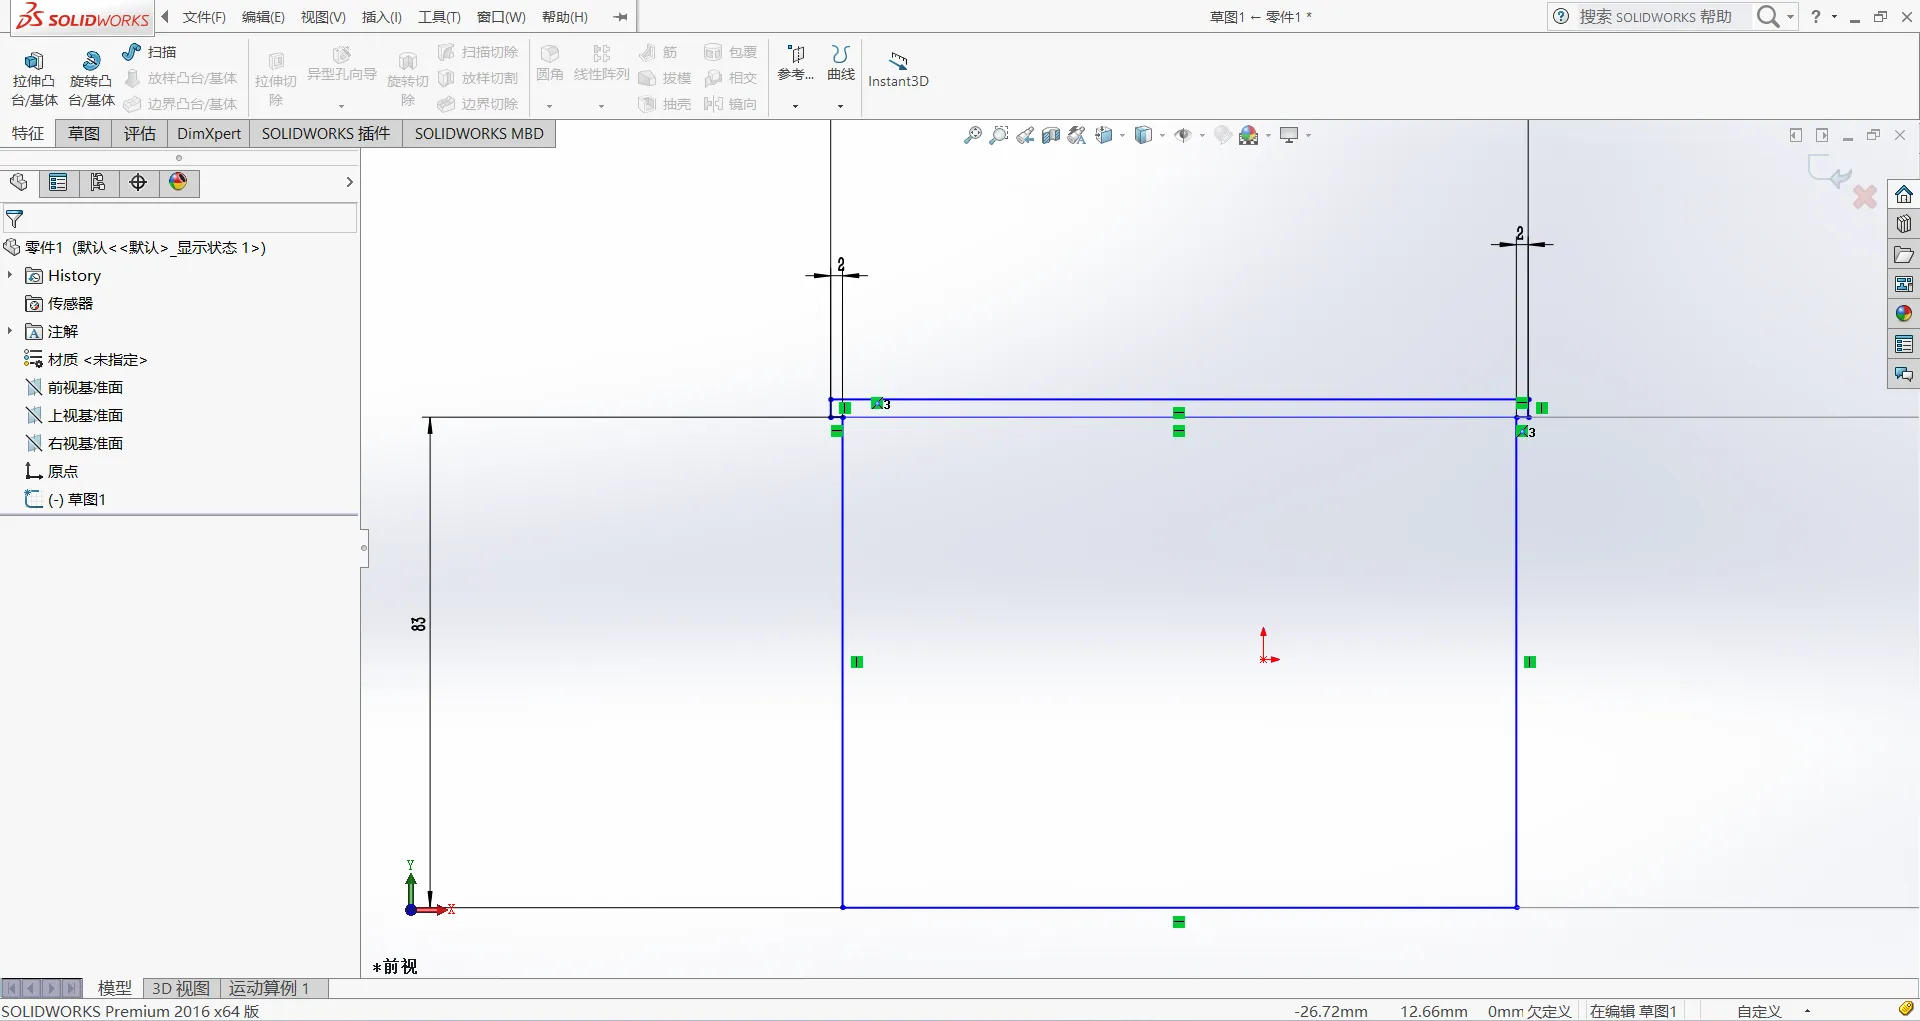
Task: Click the red X cancel sketch icon
Action: [1865, 196]
